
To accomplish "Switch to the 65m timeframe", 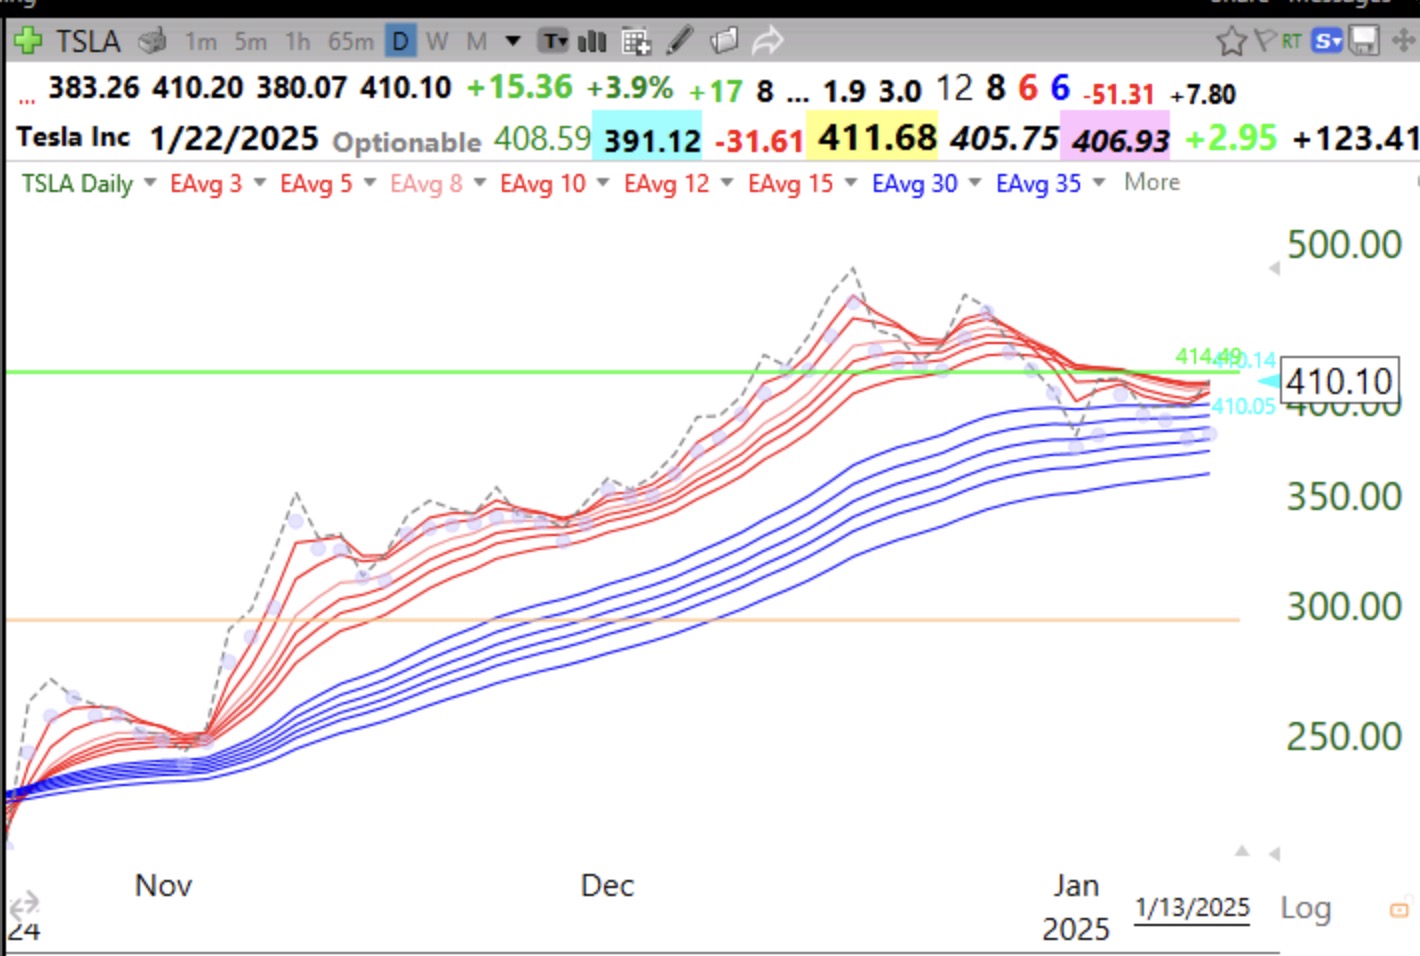I will click(351, 42).
